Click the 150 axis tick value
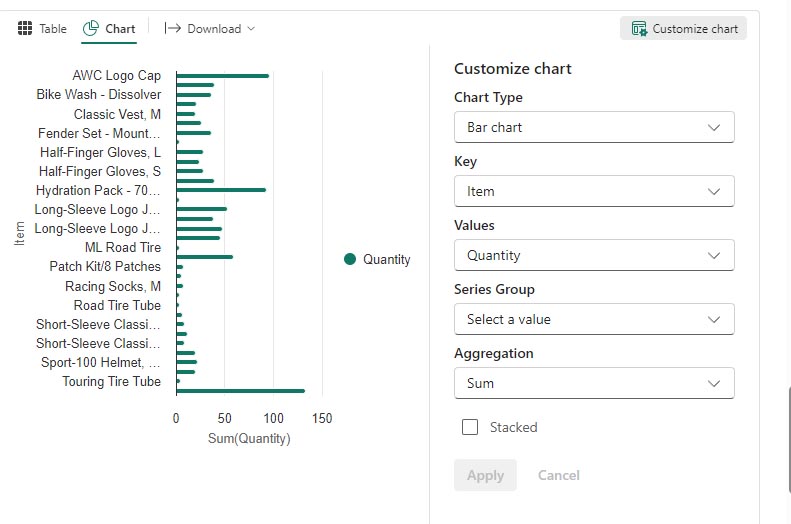791x524 pixels. coord(322,418)
